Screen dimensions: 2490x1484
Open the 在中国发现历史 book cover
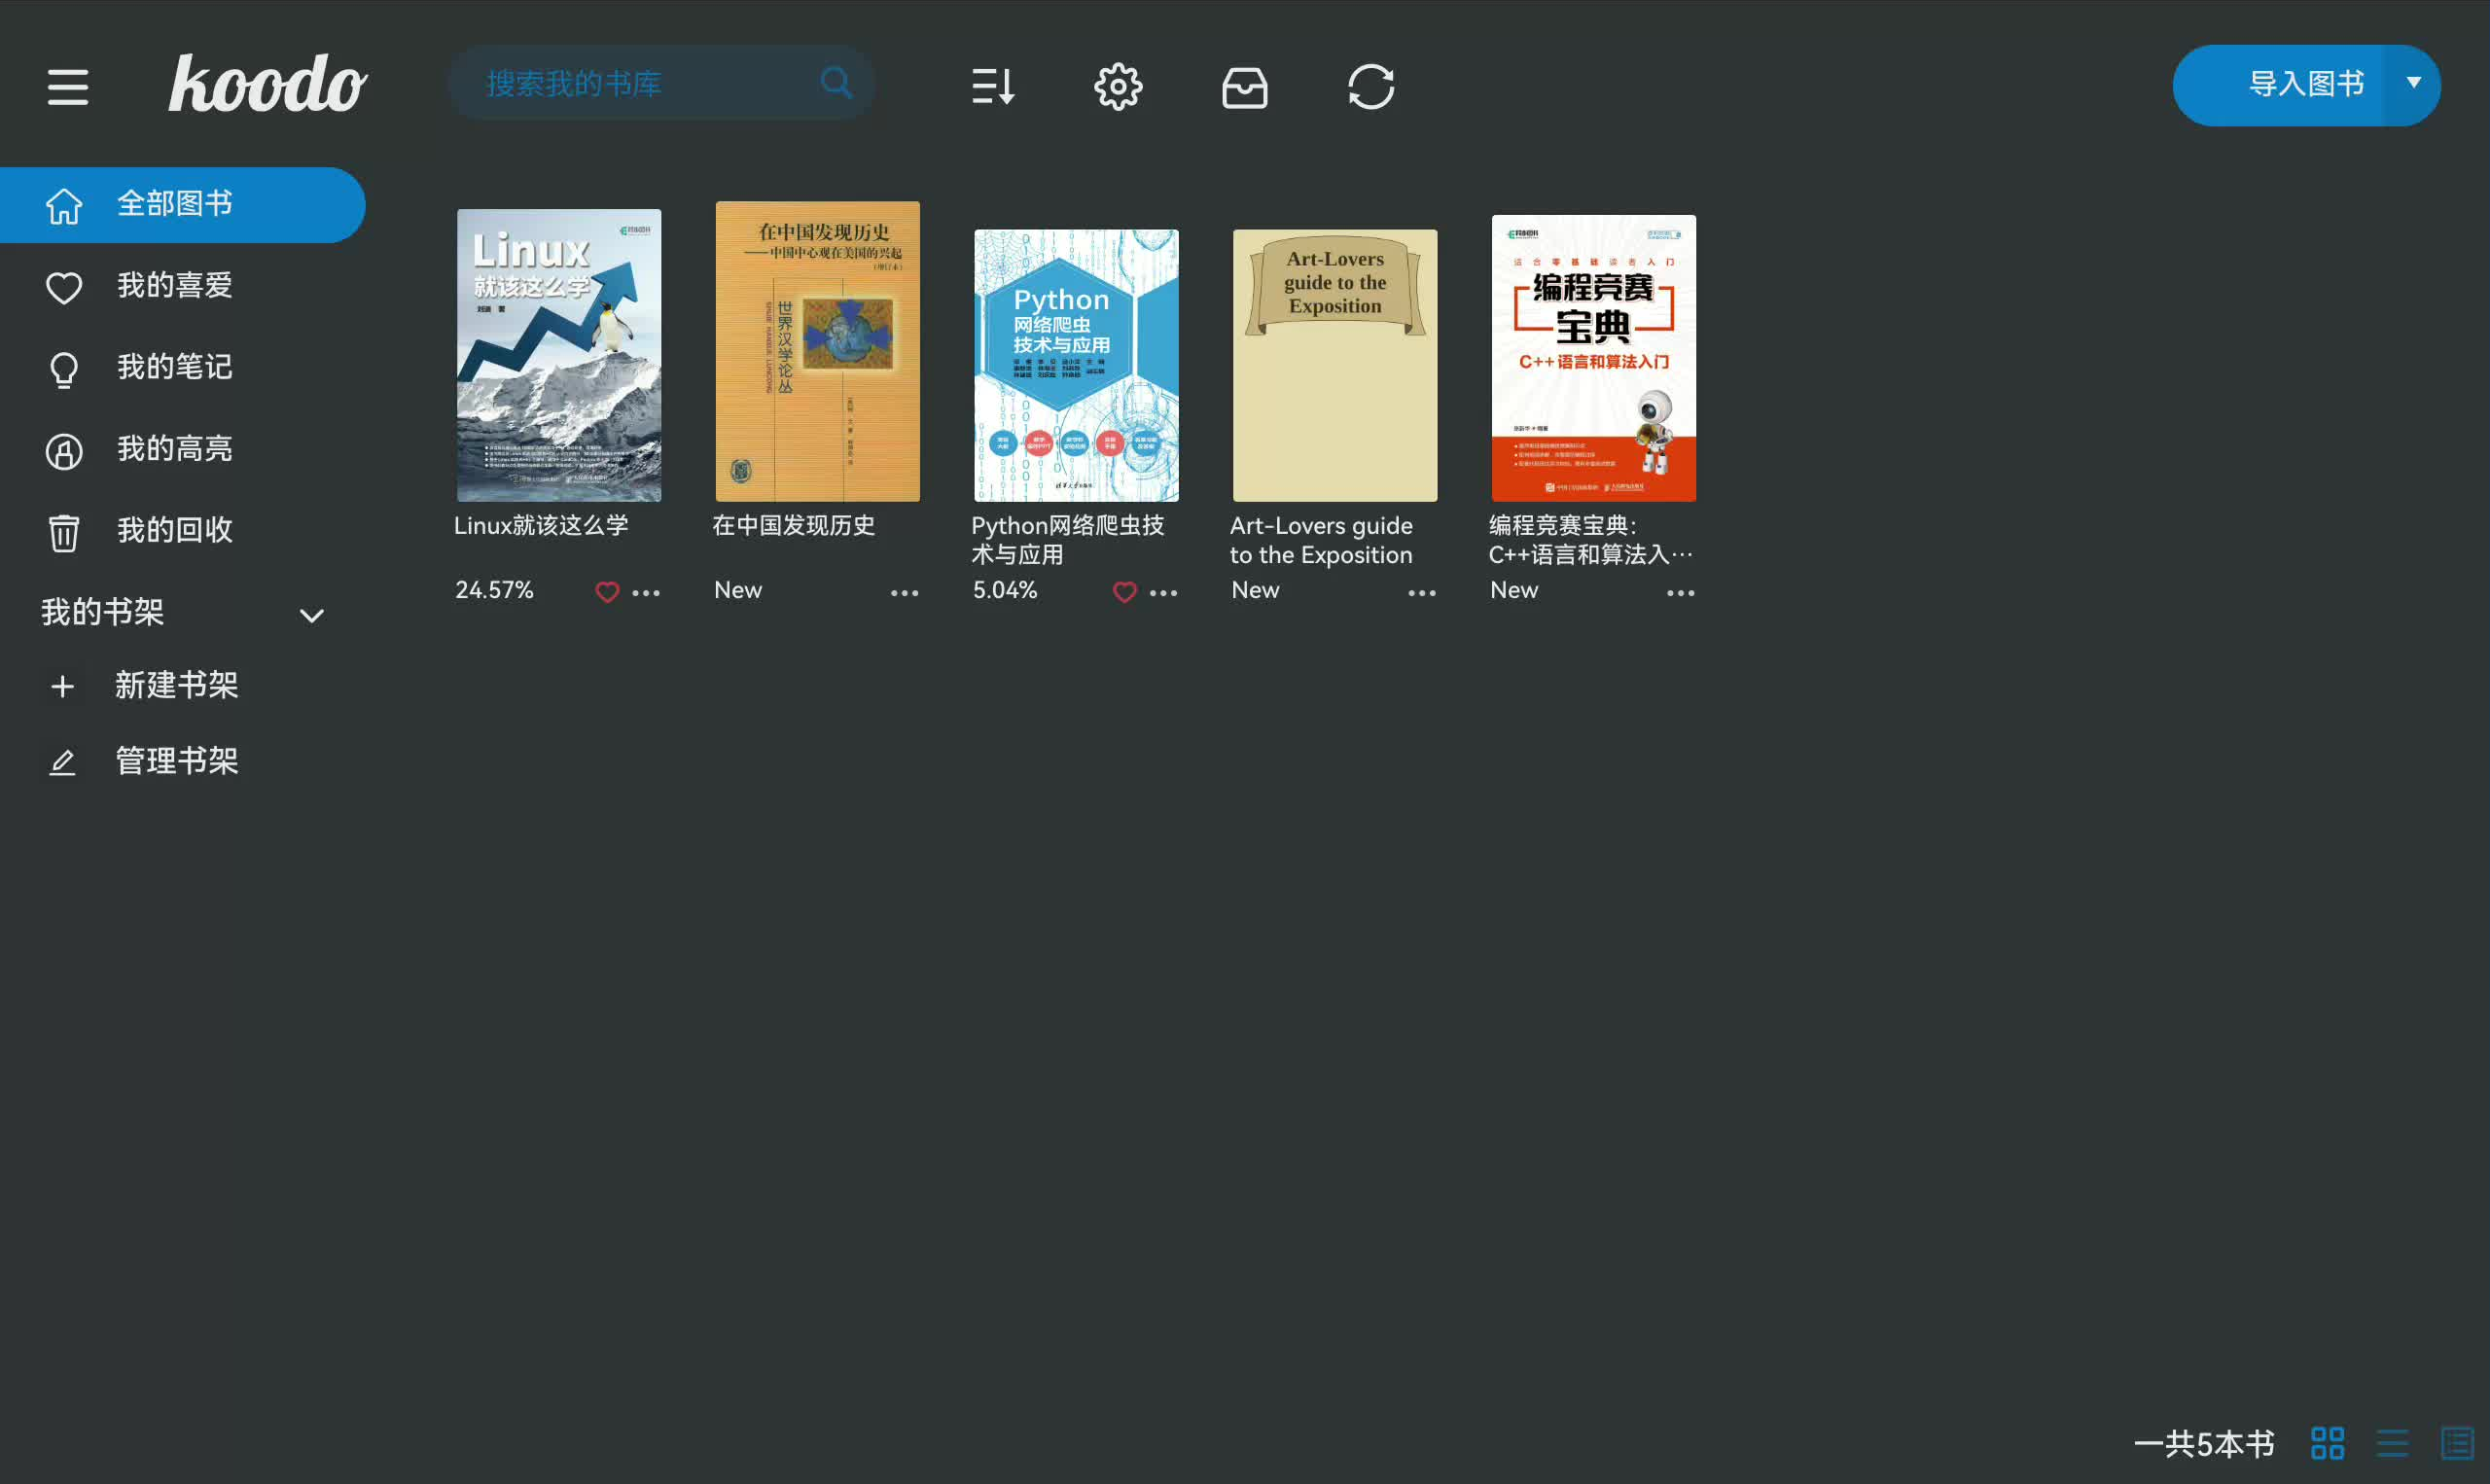[817, 351]
